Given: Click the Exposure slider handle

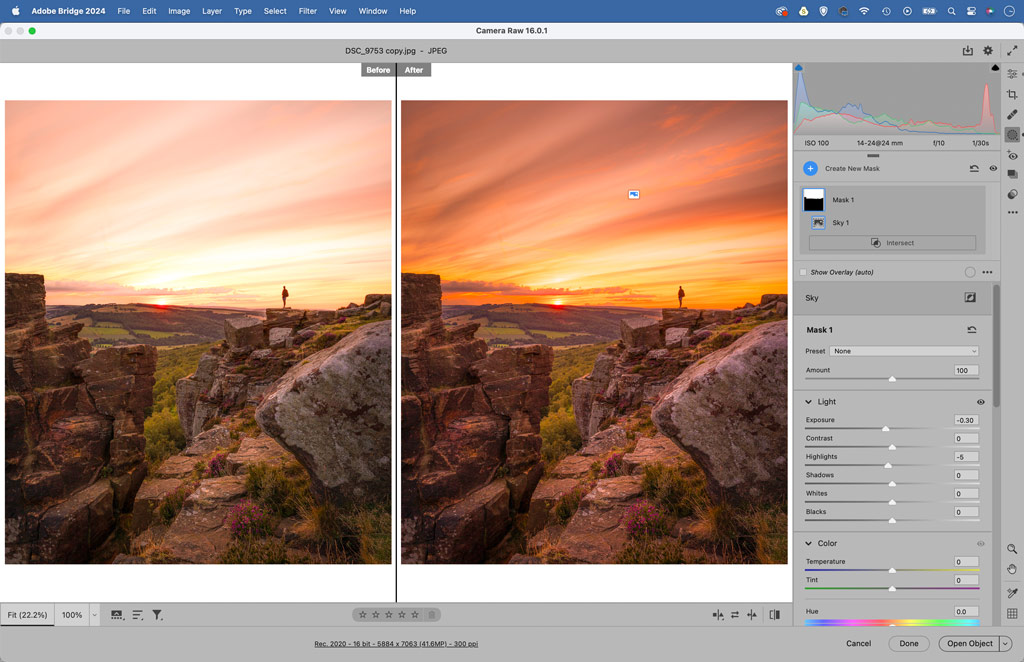Looking at the screenshot, I should pyautogui.click(x=886, y=429).
